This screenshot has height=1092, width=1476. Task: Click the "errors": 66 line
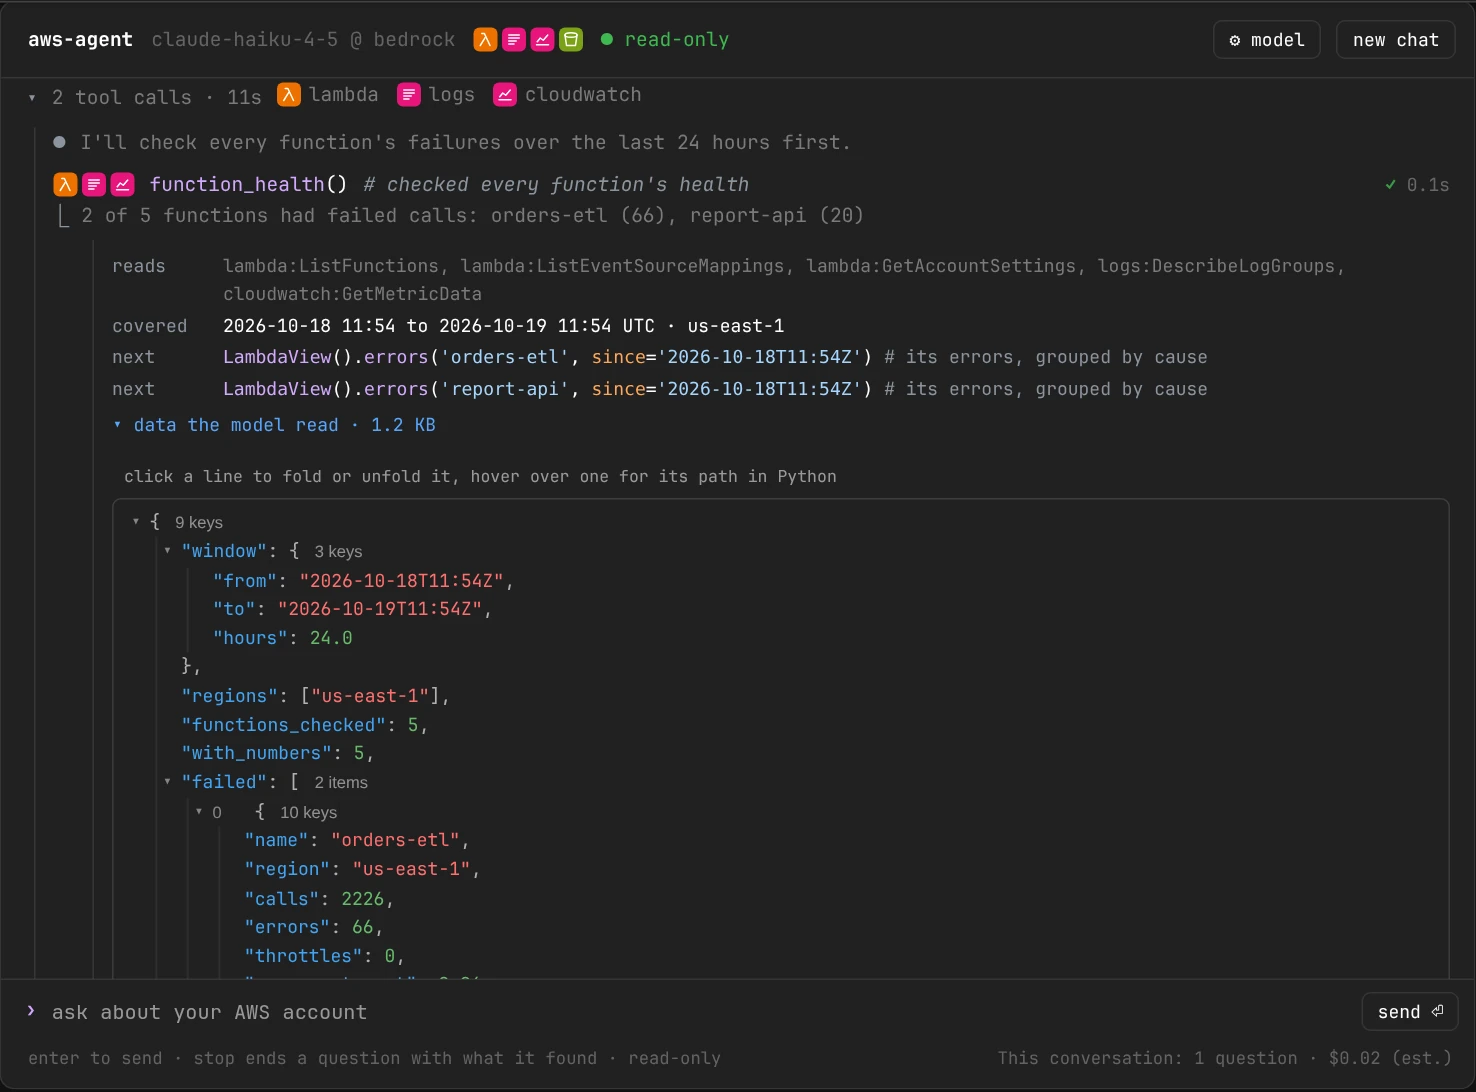coord(314,927)
